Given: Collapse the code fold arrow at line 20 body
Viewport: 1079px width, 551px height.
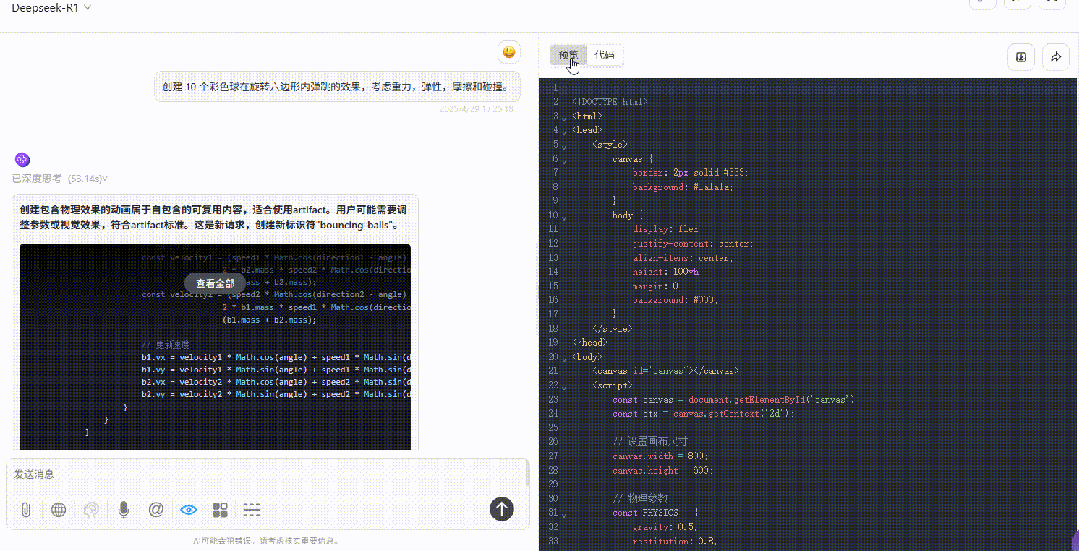Looking at the screenshot, I should [x=564, y=358].
